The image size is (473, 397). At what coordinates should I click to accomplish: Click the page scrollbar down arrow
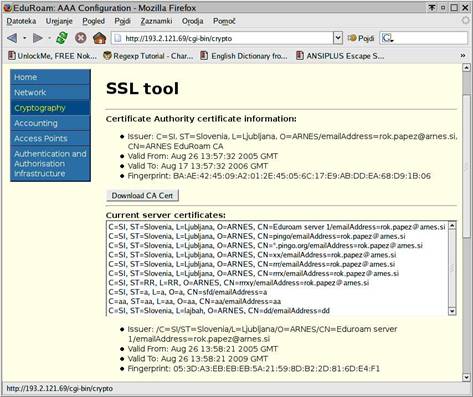[x=466, y=377]
